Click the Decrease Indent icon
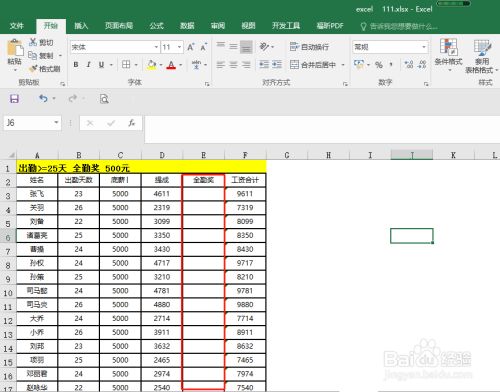 click(x=264, y=65)
